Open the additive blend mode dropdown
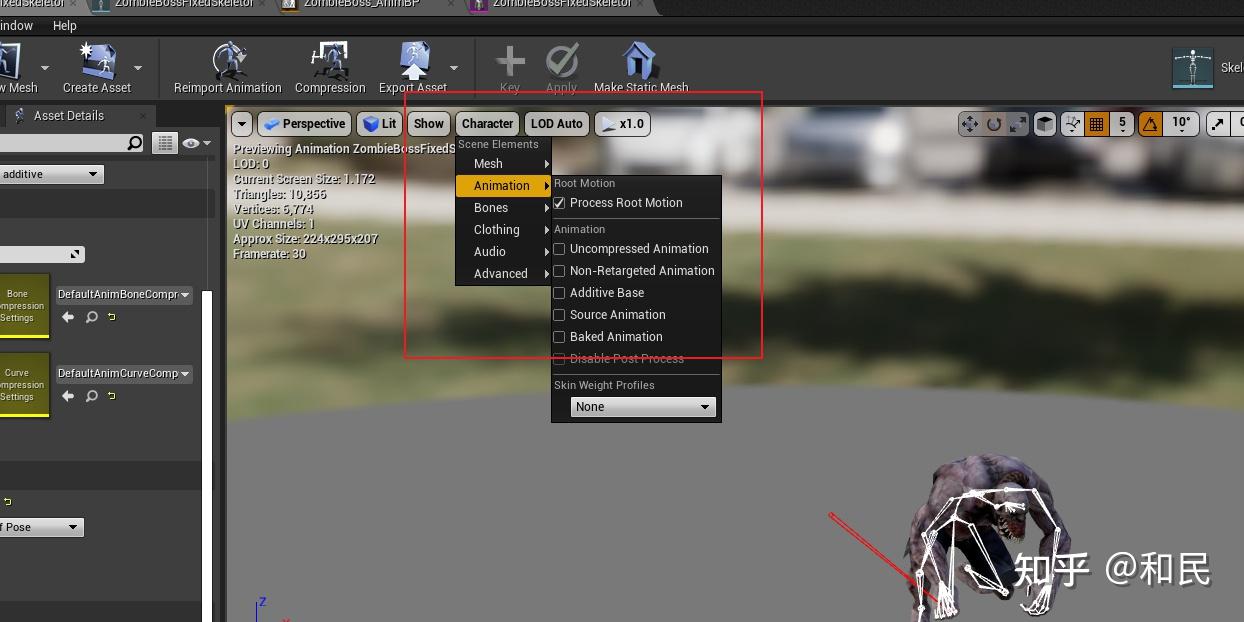The image size is (1244, 622). click(x=52, y=174)
